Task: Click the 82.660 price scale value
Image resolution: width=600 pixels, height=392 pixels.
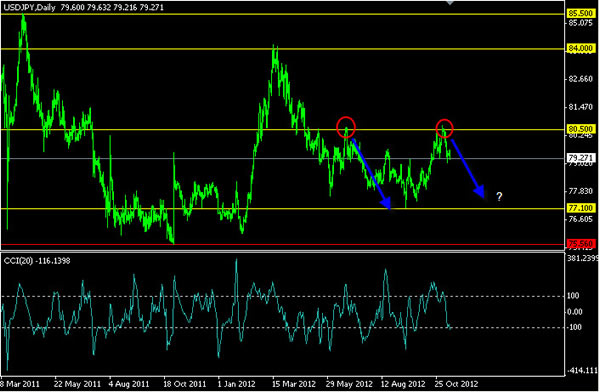Action: 580,79
